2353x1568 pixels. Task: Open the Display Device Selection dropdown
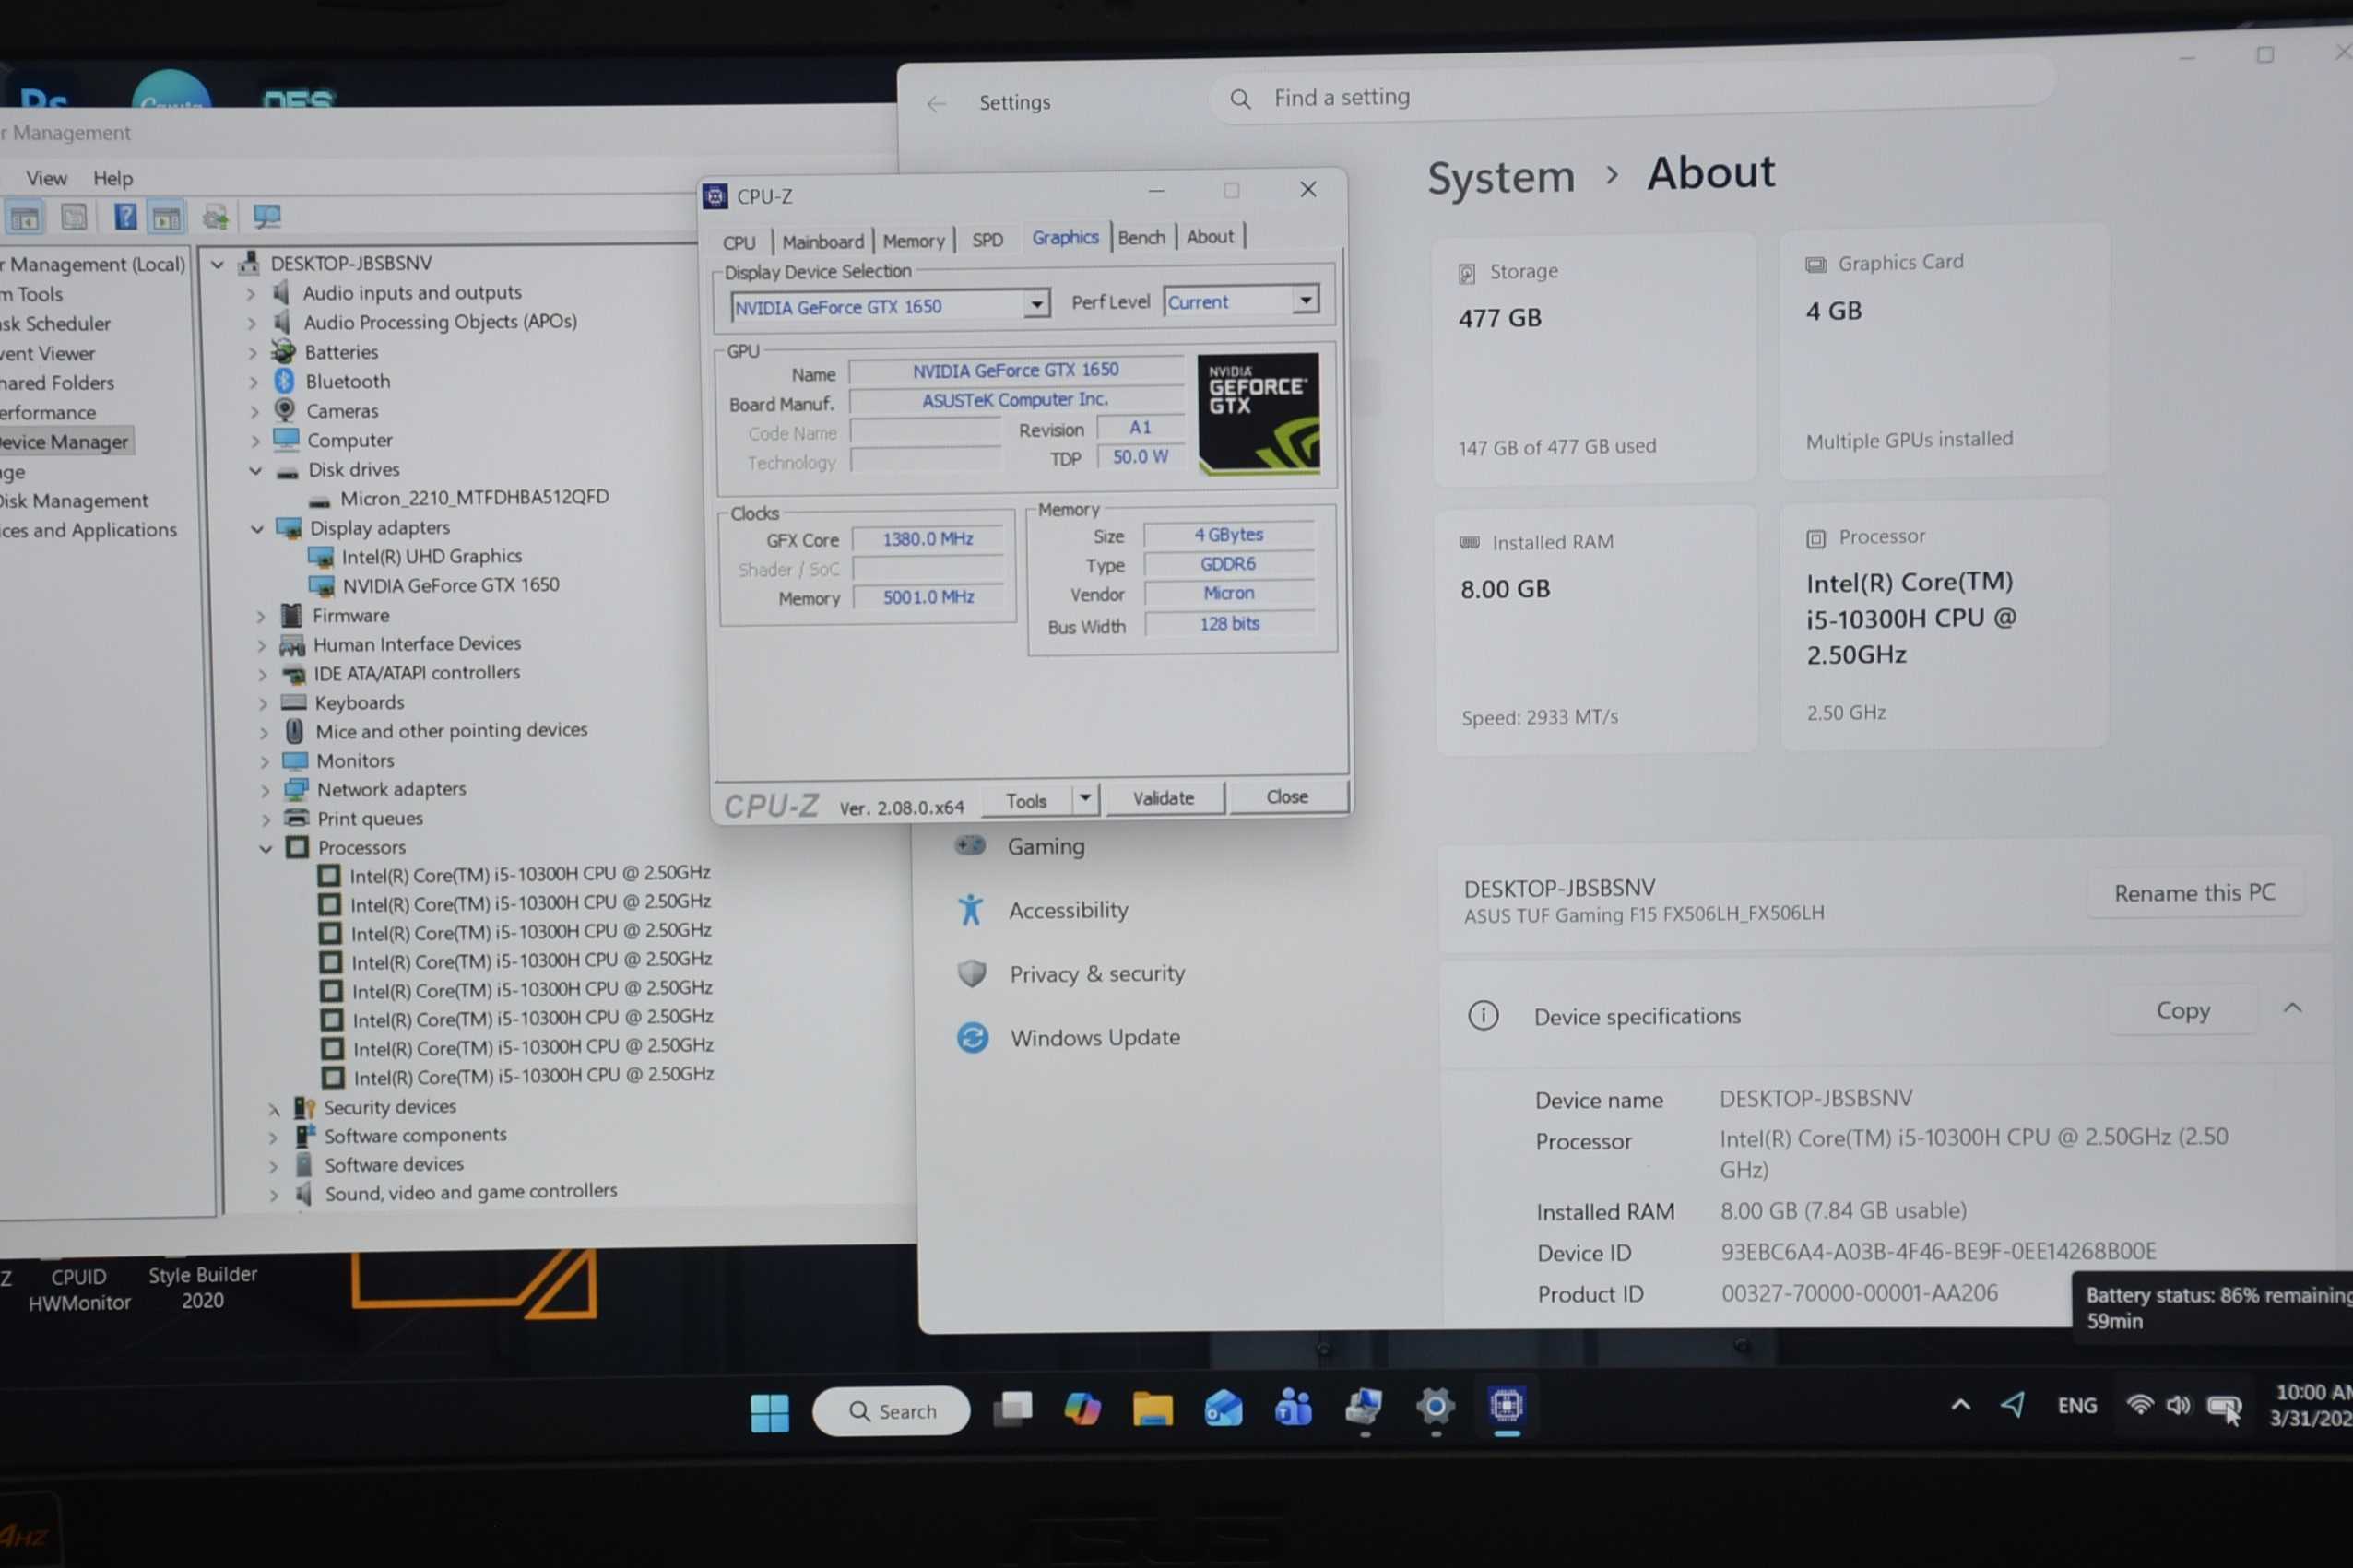click(x=1036, y=304)
